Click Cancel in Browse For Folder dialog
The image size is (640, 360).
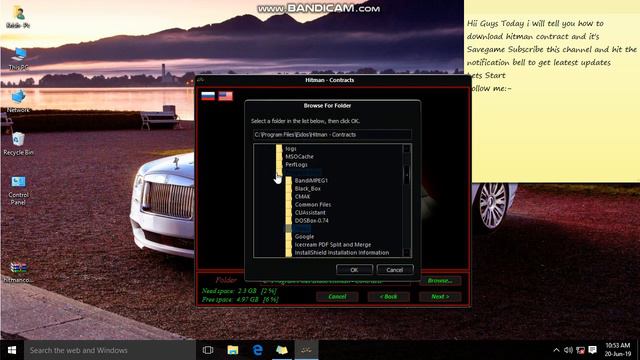(395, 270)
